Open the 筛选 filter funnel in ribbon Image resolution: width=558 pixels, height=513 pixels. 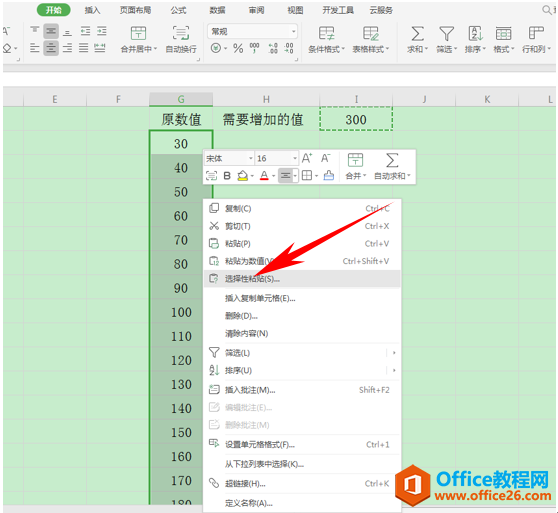coord(446,34)
